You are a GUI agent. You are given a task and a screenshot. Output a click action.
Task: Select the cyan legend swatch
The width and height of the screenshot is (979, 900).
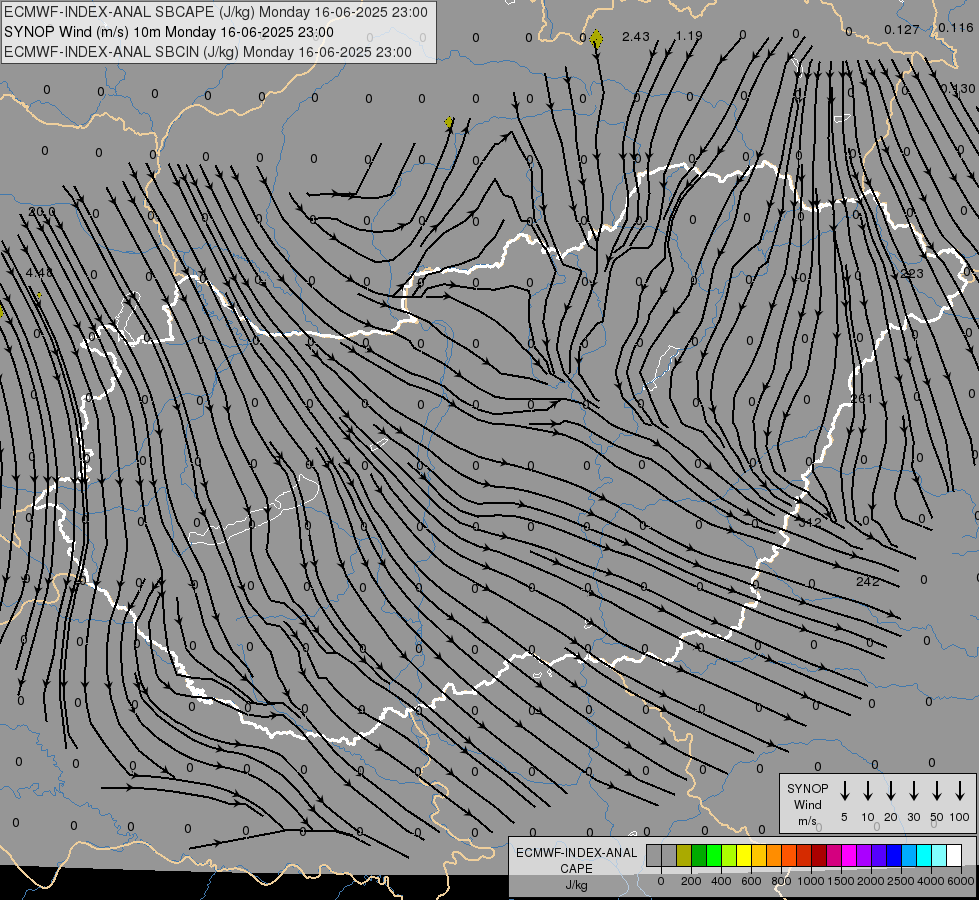click(924, 855)
